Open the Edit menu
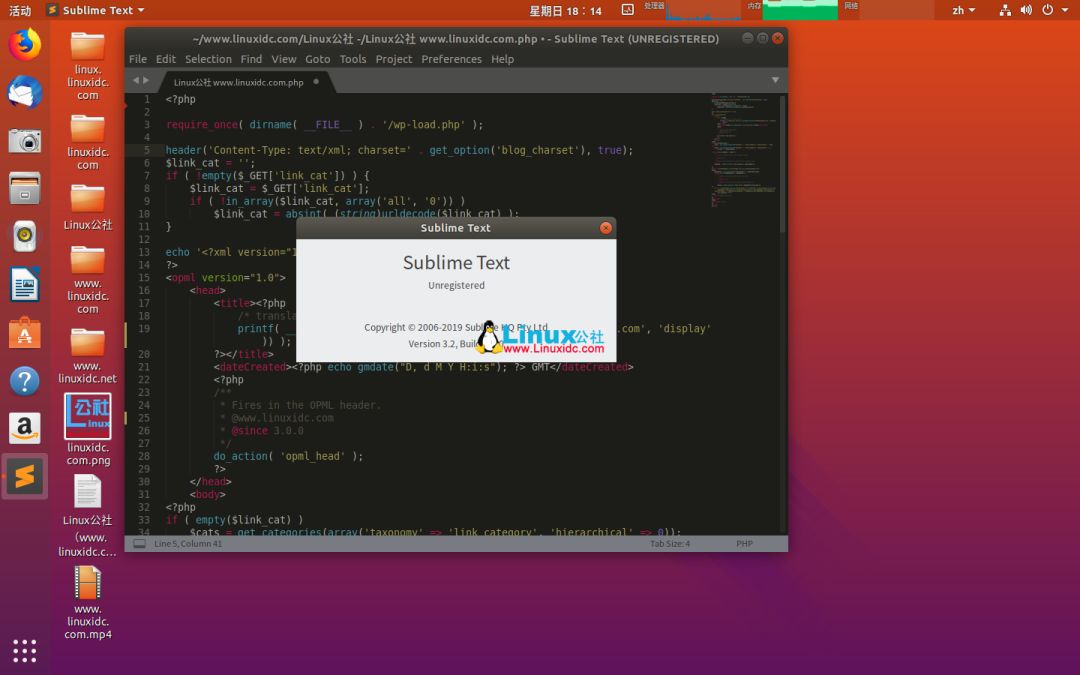The height and width of the screenshot is (675, 1080). [165, 59]
